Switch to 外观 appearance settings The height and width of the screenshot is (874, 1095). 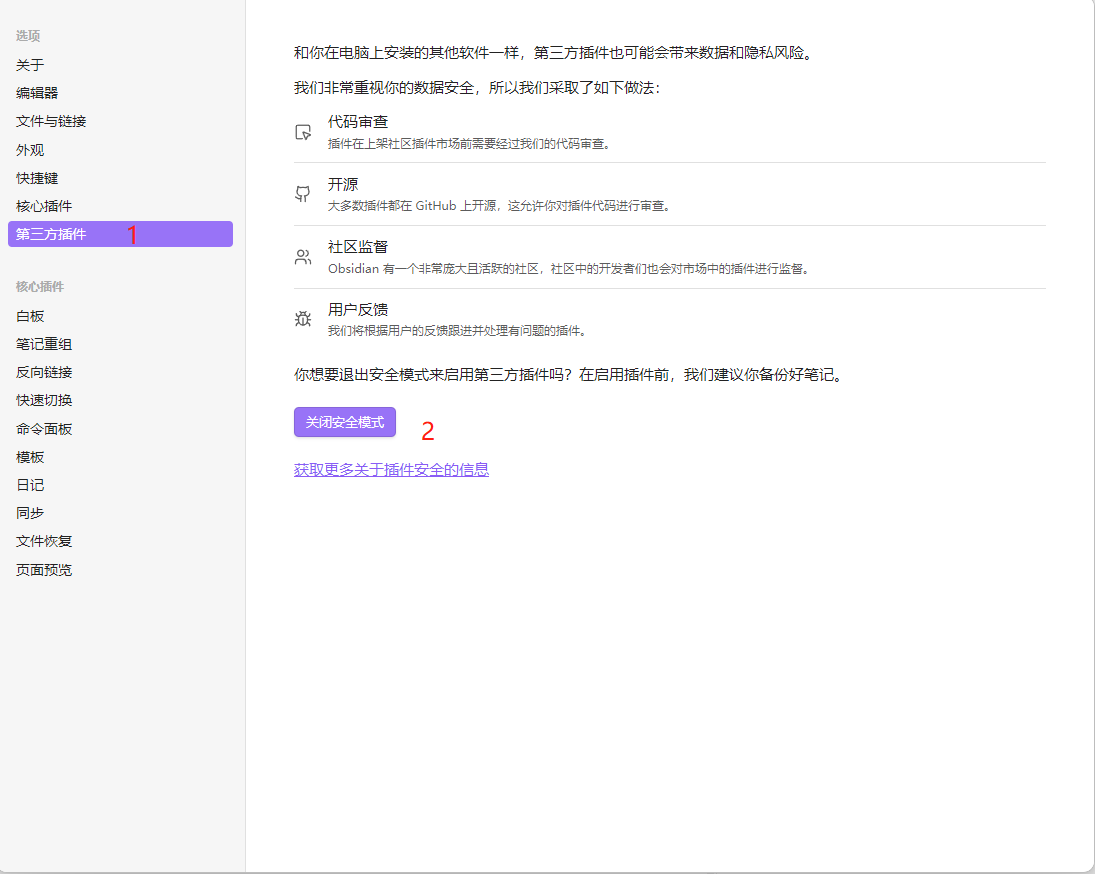click(30, 149)
